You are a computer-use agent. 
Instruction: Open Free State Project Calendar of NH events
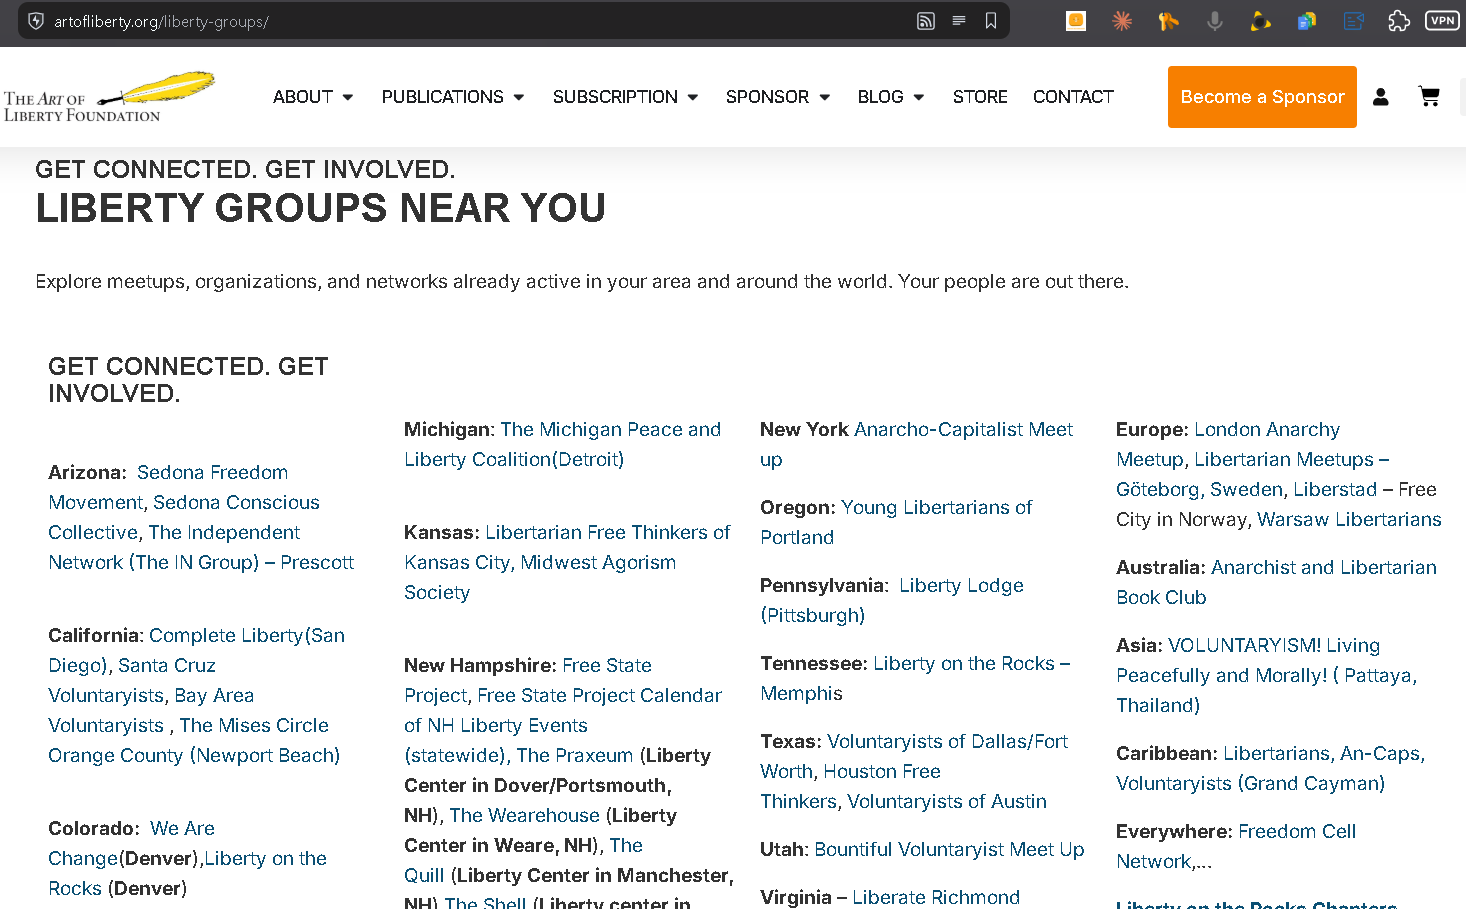coord(563,725)
